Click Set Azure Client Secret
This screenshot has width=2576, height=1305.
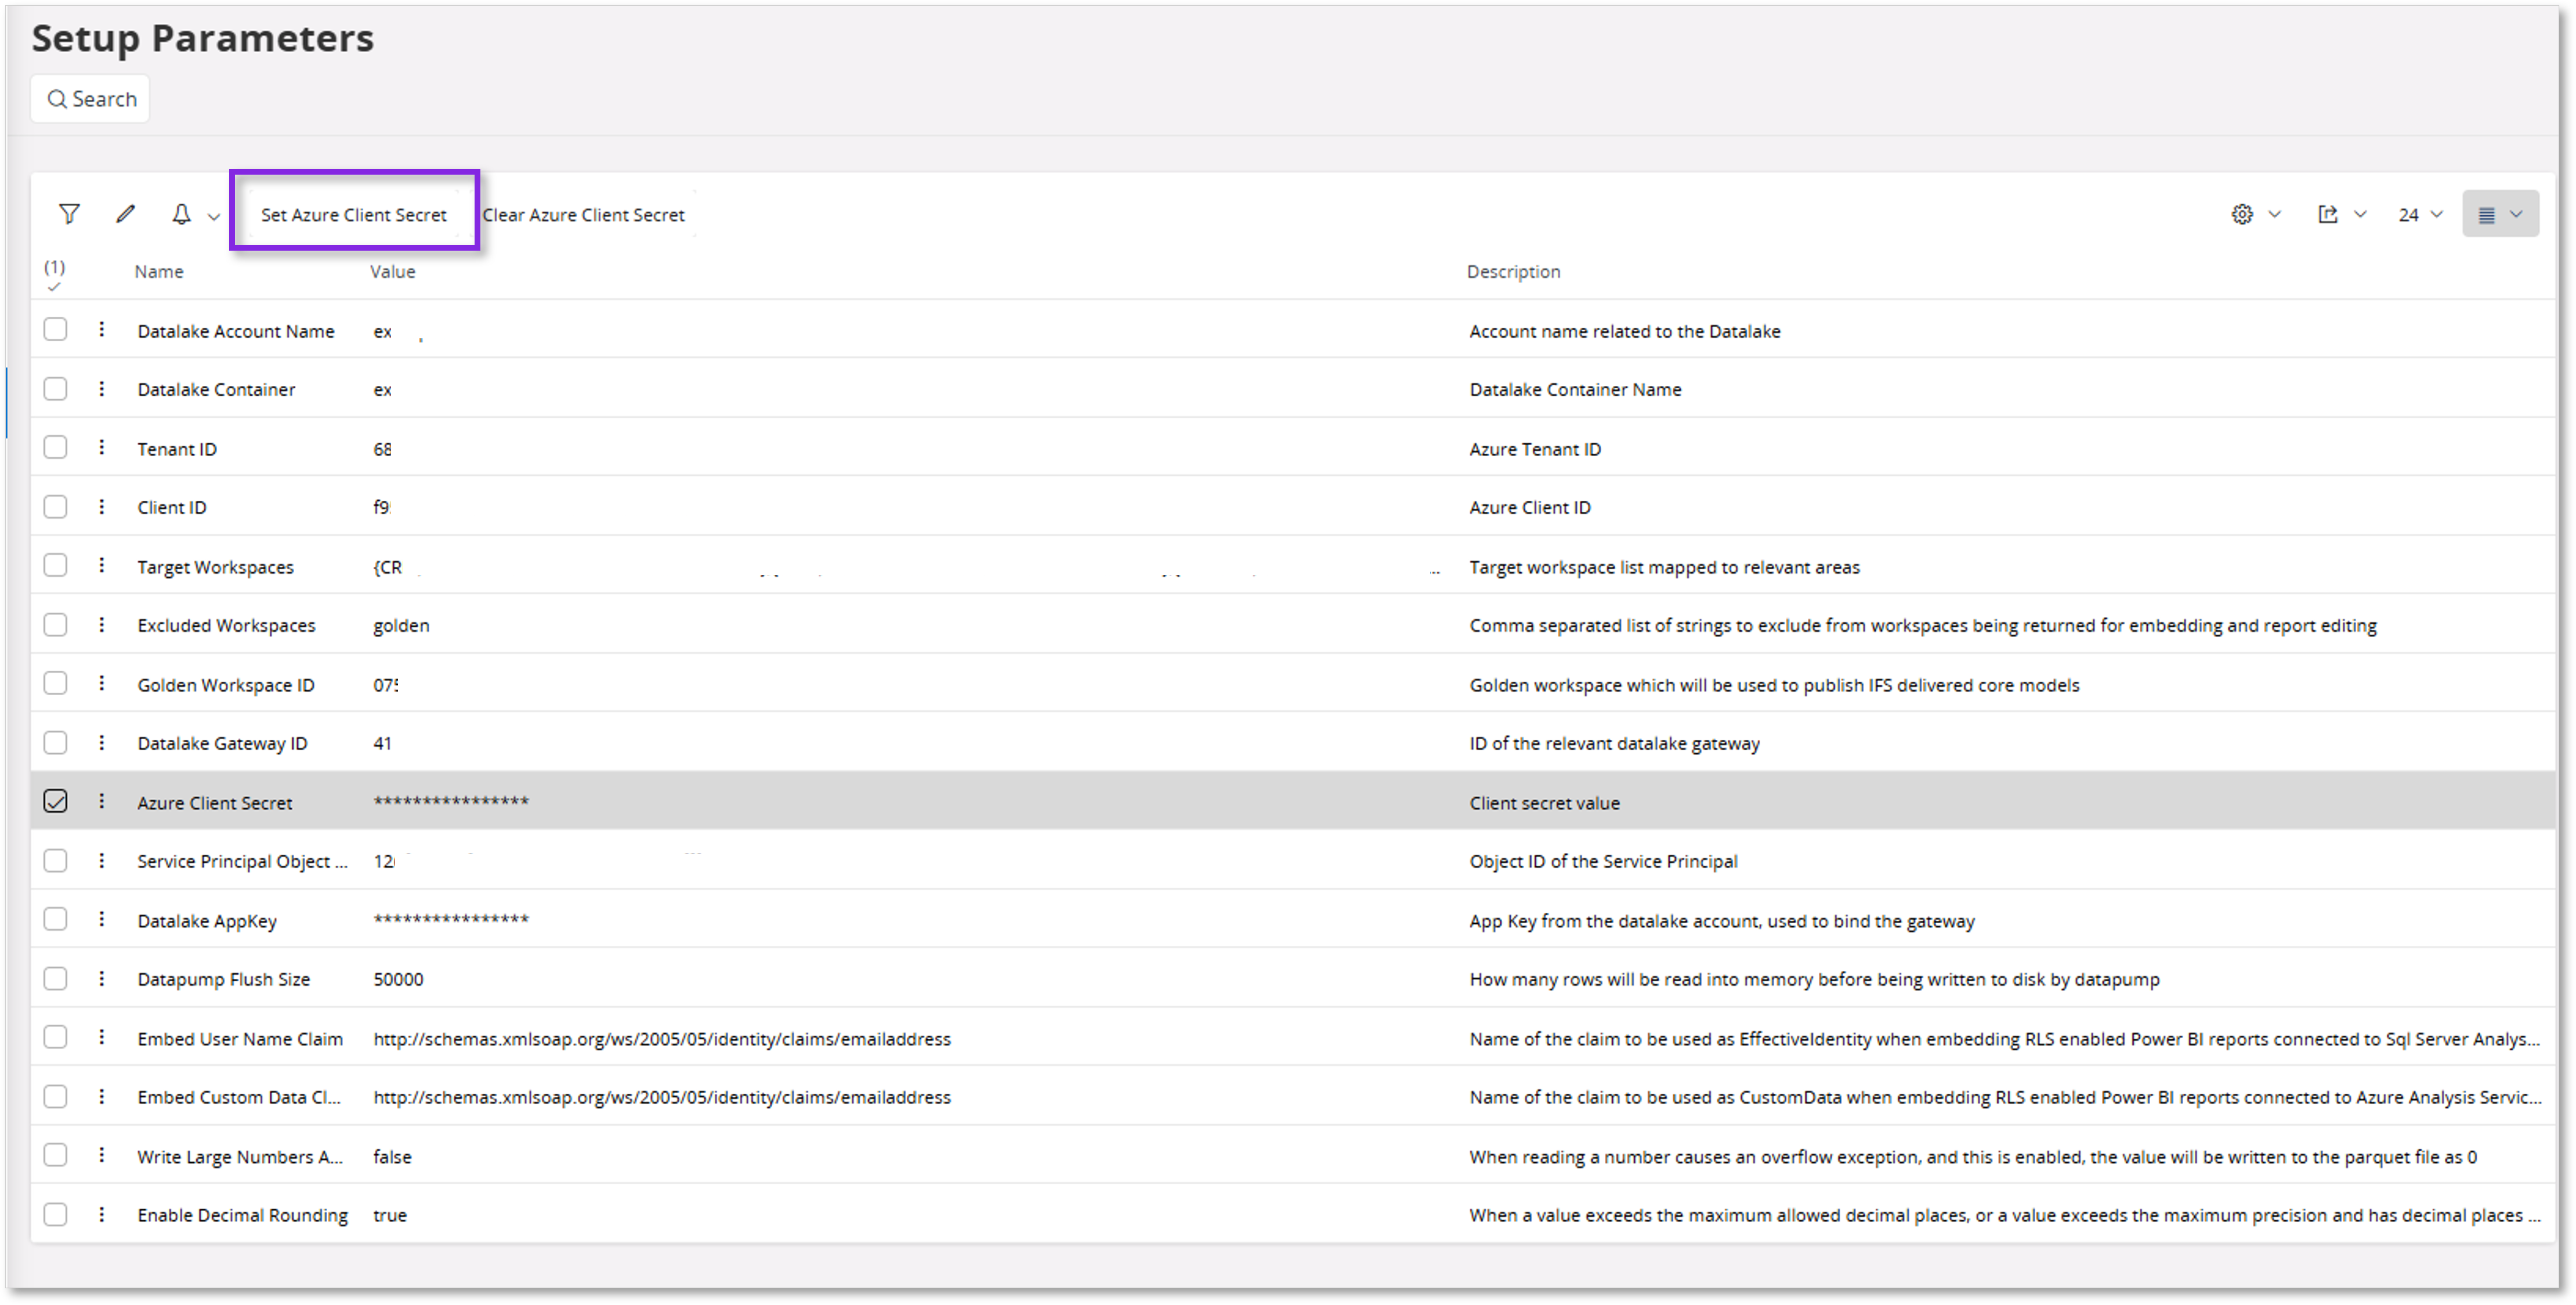pyautogui.click(x=354, y=214)
